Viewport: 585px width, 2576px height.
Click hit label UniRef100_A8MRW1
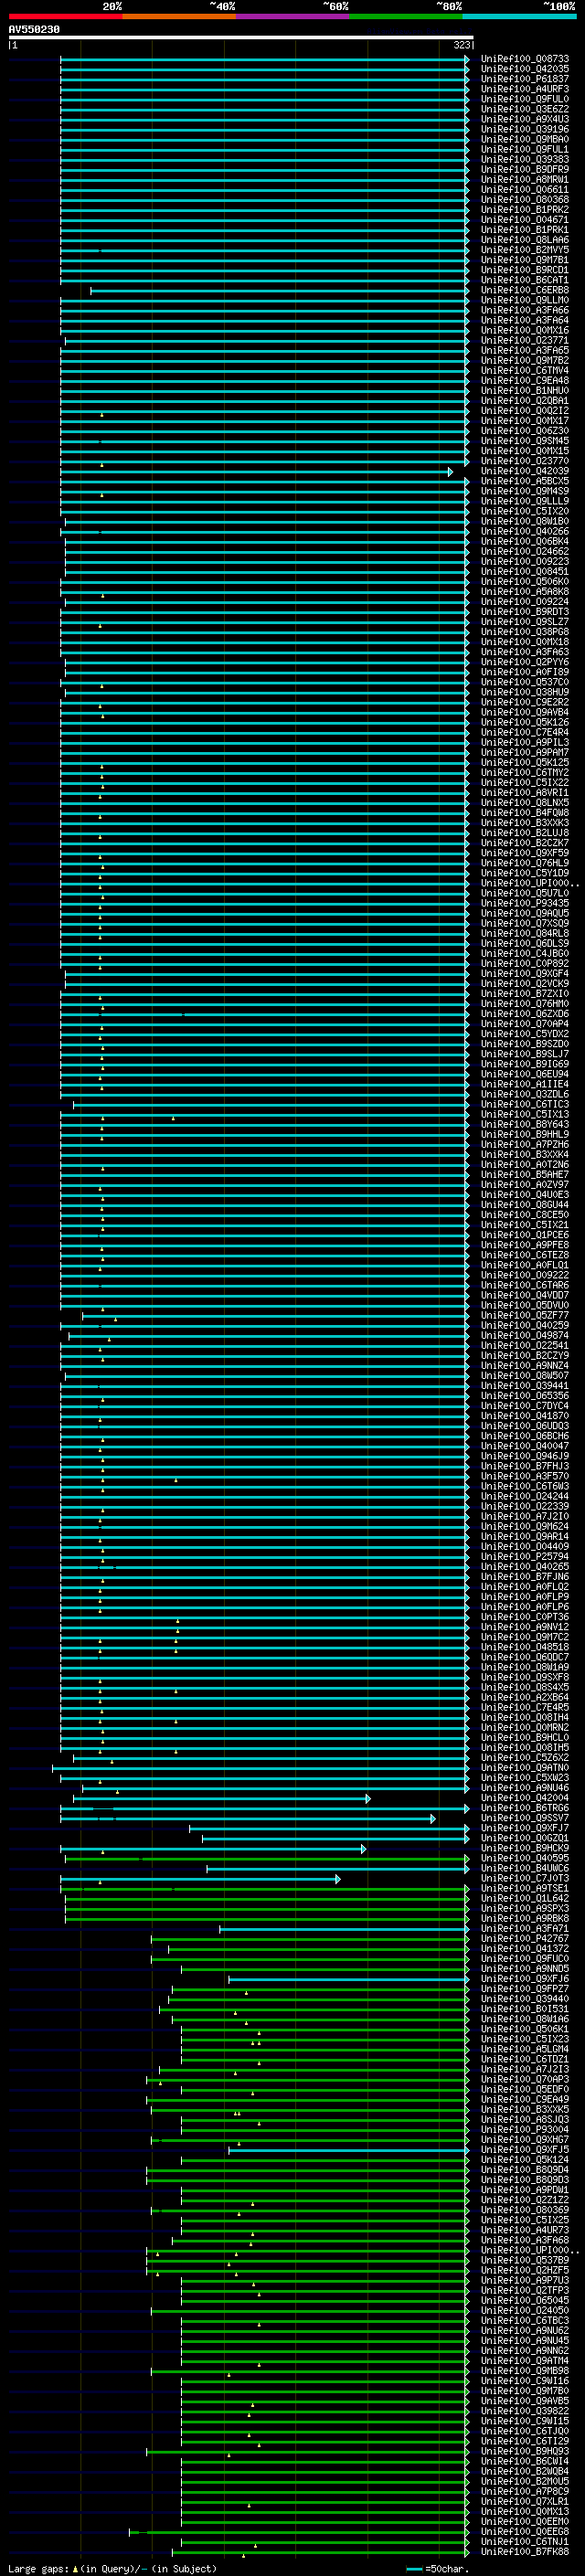525,180
